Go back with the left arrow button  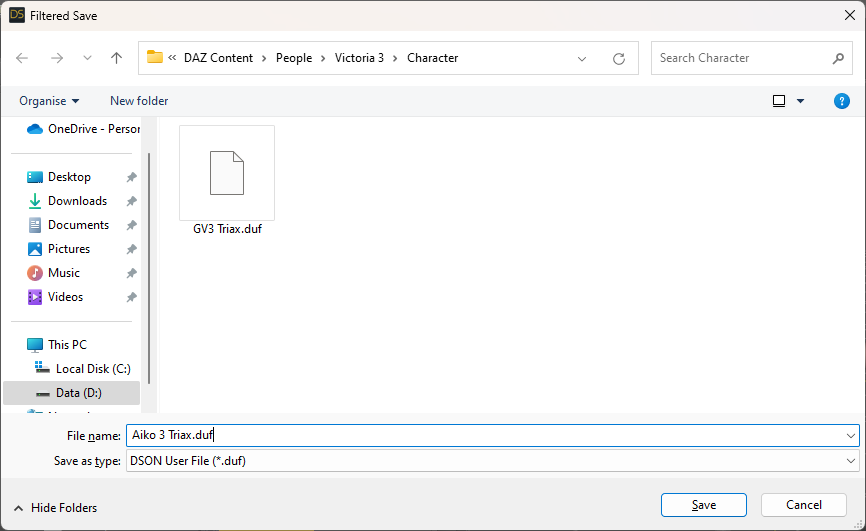[x=22, y=58]
